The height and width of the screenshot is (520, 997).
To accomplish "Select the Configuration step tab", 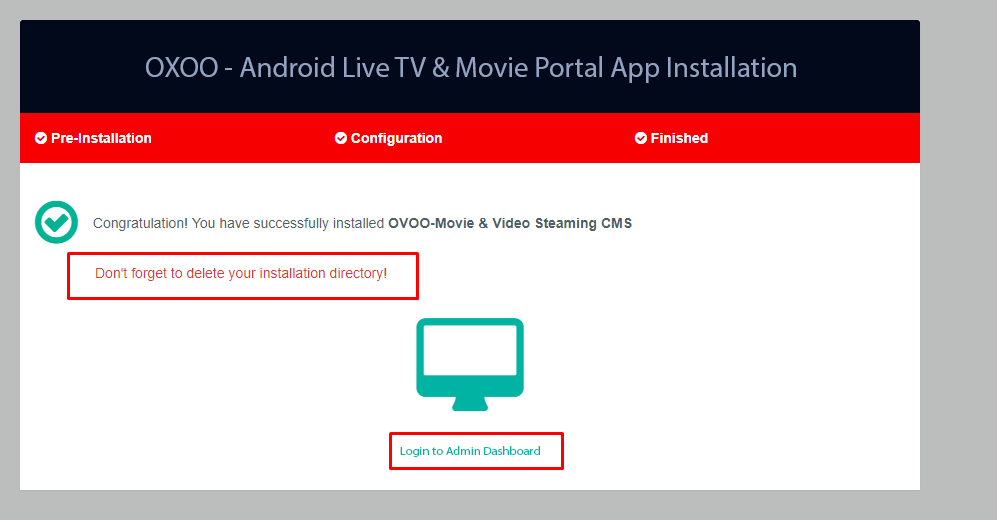I will 388,138.
